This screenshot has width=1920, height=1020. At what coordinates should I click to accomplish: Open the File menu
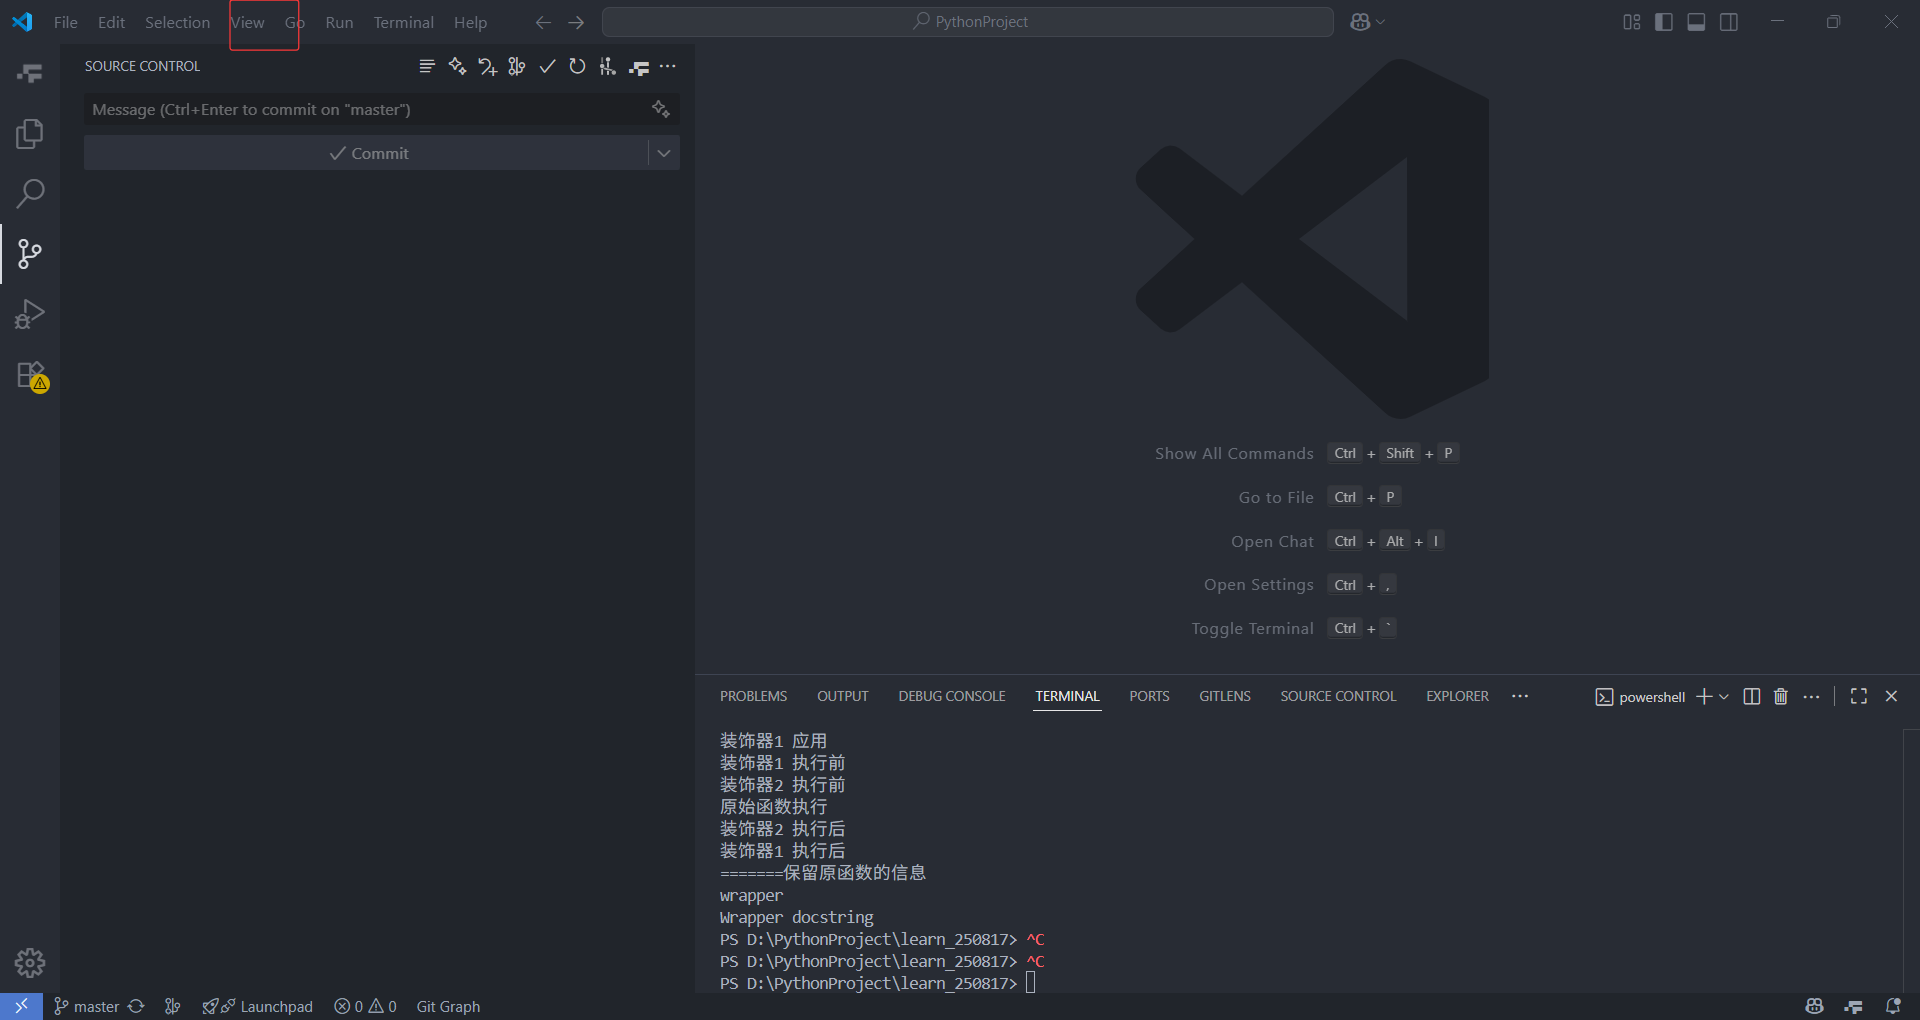[x=65, y=22]
